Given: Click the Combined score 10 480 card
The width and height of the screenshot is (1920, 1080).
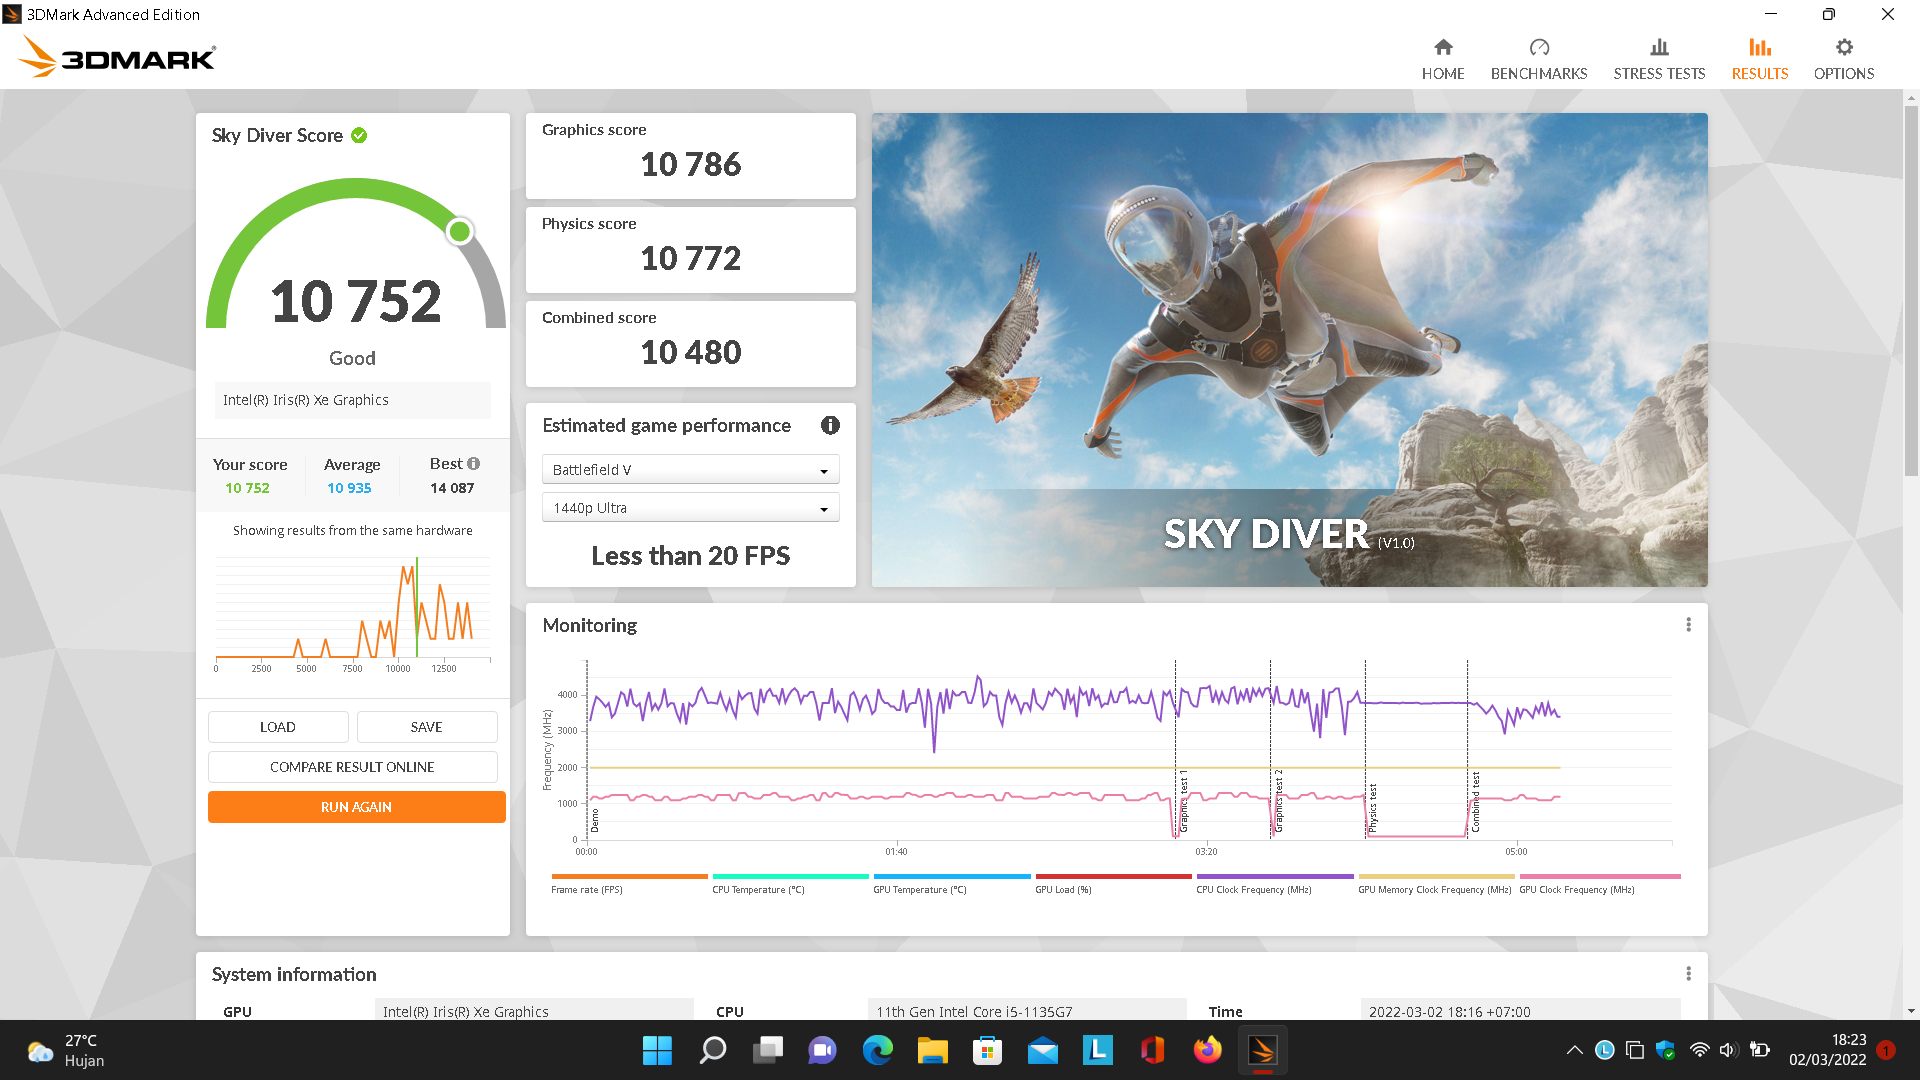Looking at the screenshot, I should coord(690,343).
